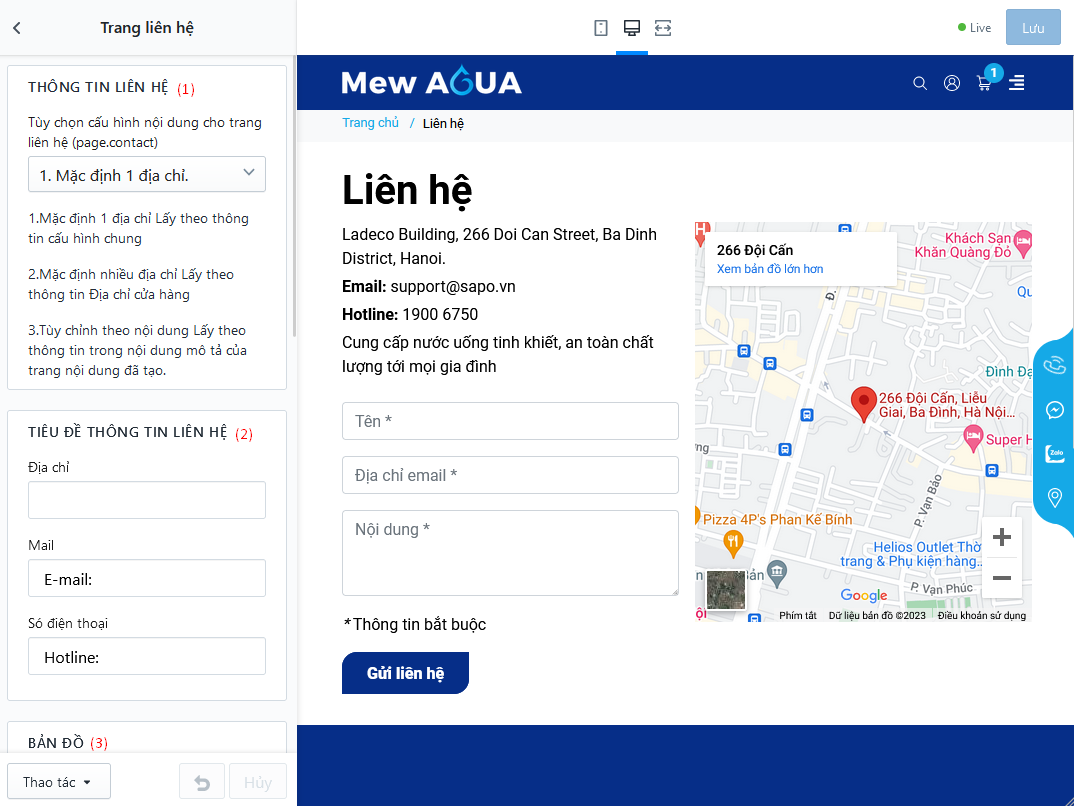The width and height of the screenshot is (1074, 806).
Task: Click the Zalo floating icon
Action: pyautogui.click(x=1055, y=453)
